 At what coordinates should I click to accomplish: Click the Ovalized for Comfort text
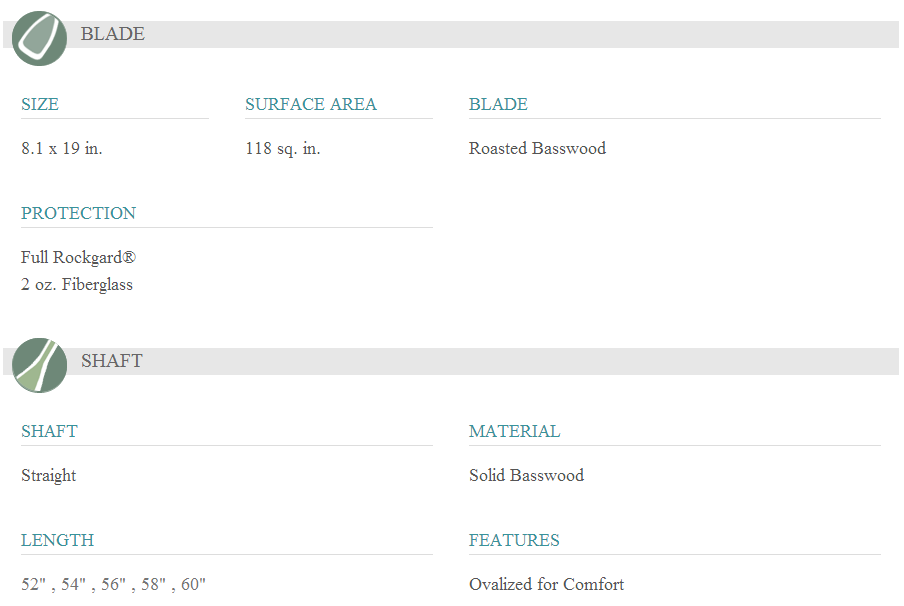(546, 584)
